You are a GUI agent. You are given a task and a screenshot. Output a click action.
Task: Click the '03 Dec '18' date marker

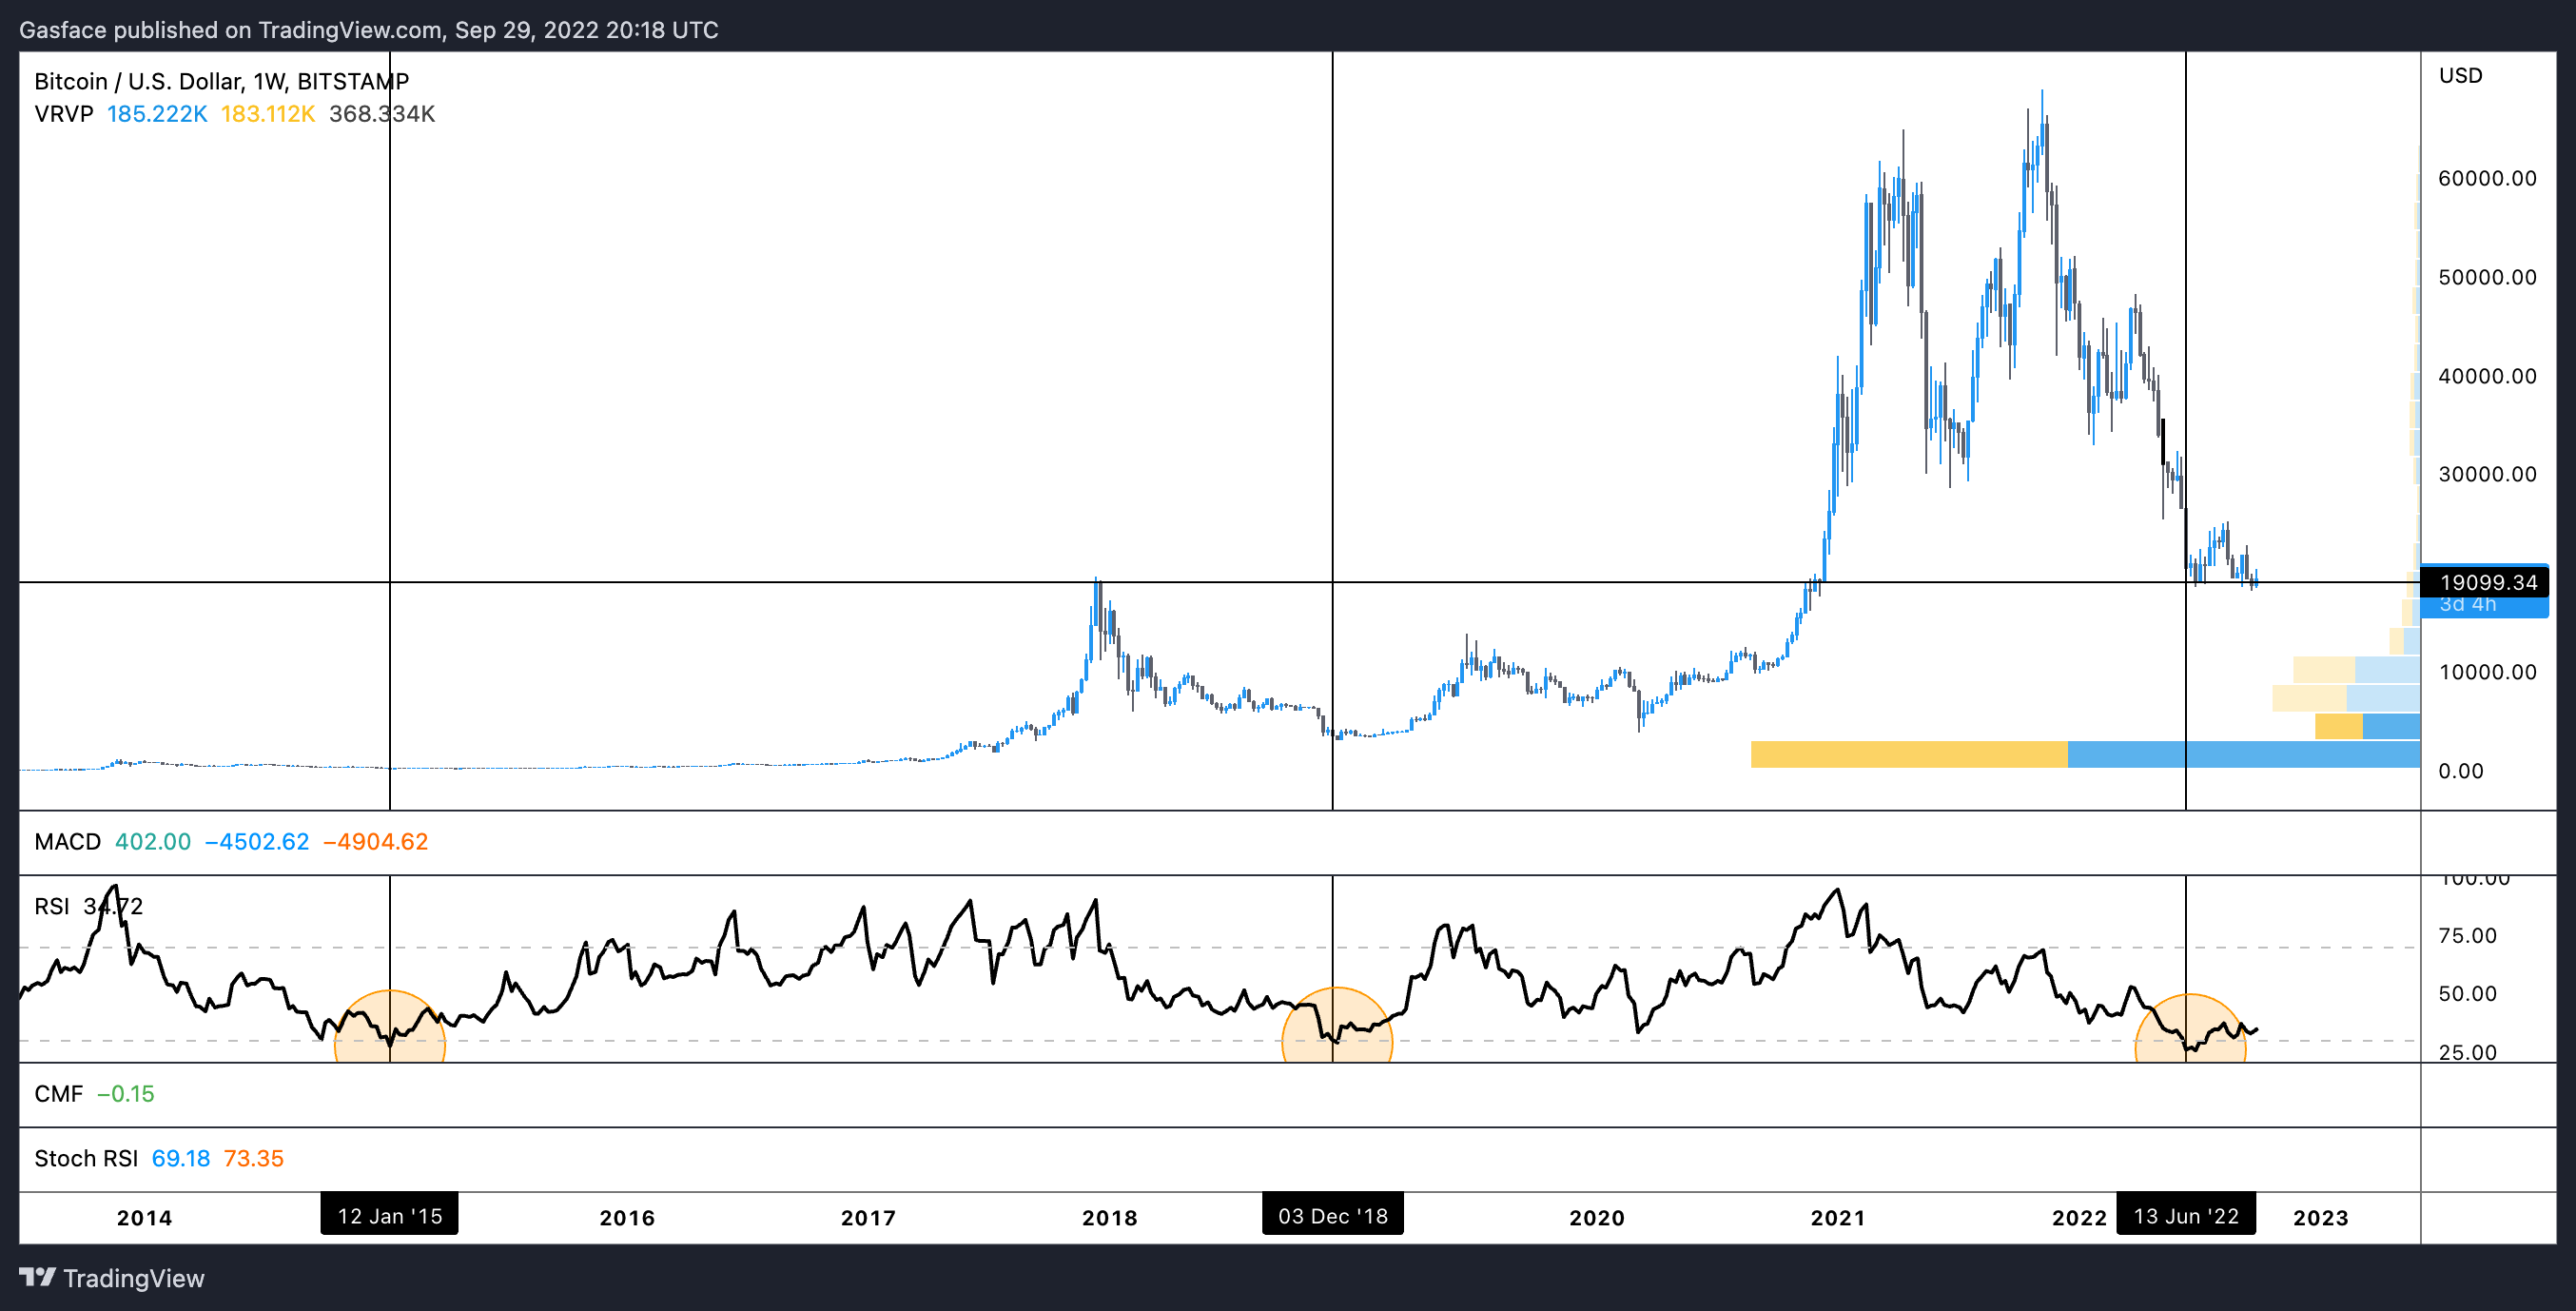click(1332, 1215)
